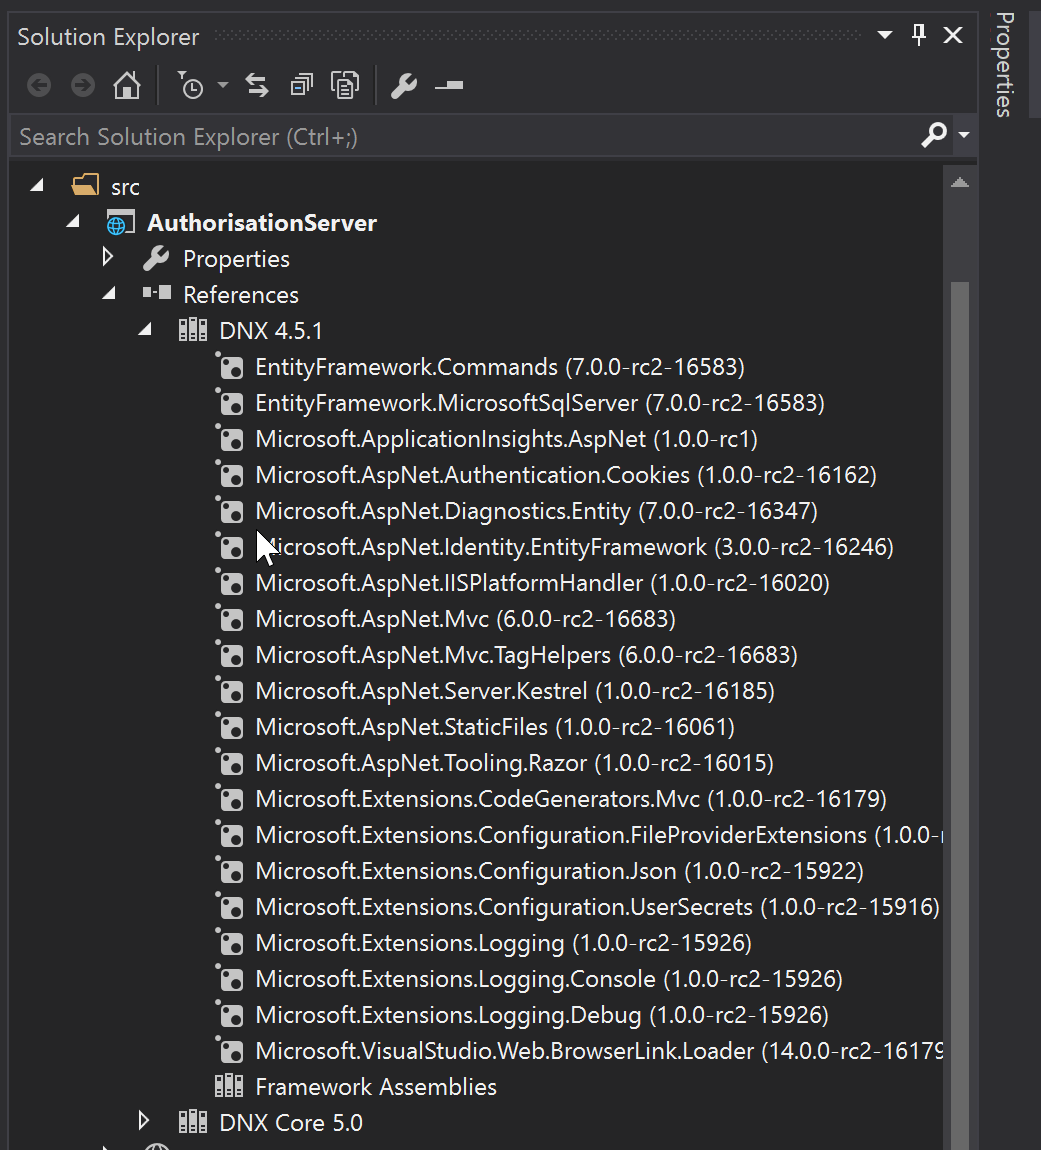Select Microsoft.Extensions.CodeGenerators.Mvc package
The image size is (1041, 1150).
[571, 798]
